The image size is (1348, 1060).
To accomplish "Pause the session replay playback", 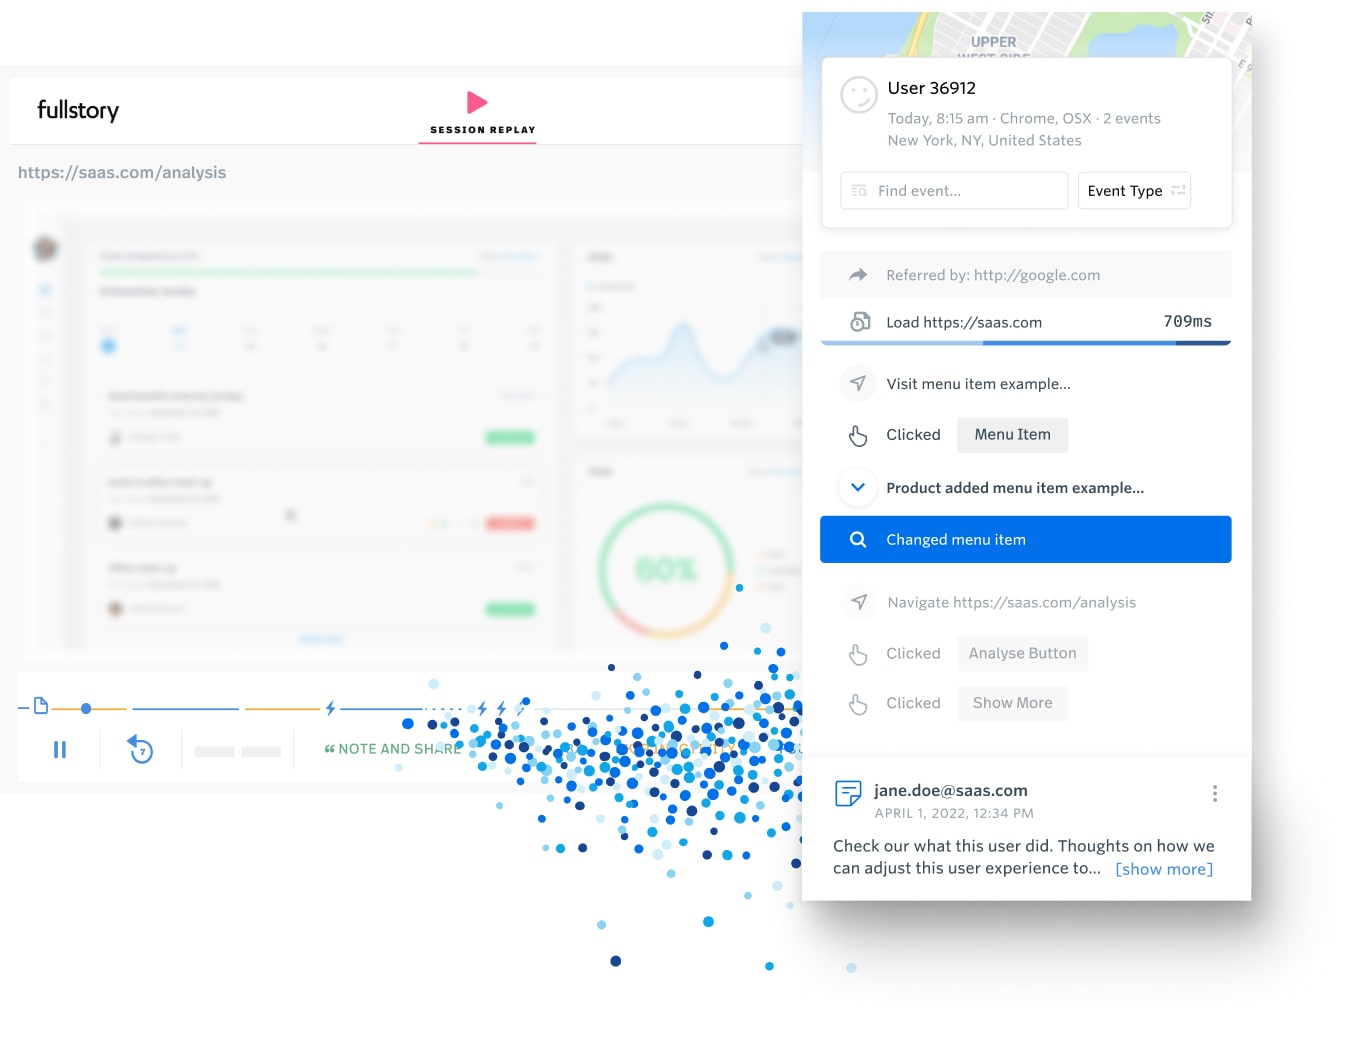I will tap(60, 749).
